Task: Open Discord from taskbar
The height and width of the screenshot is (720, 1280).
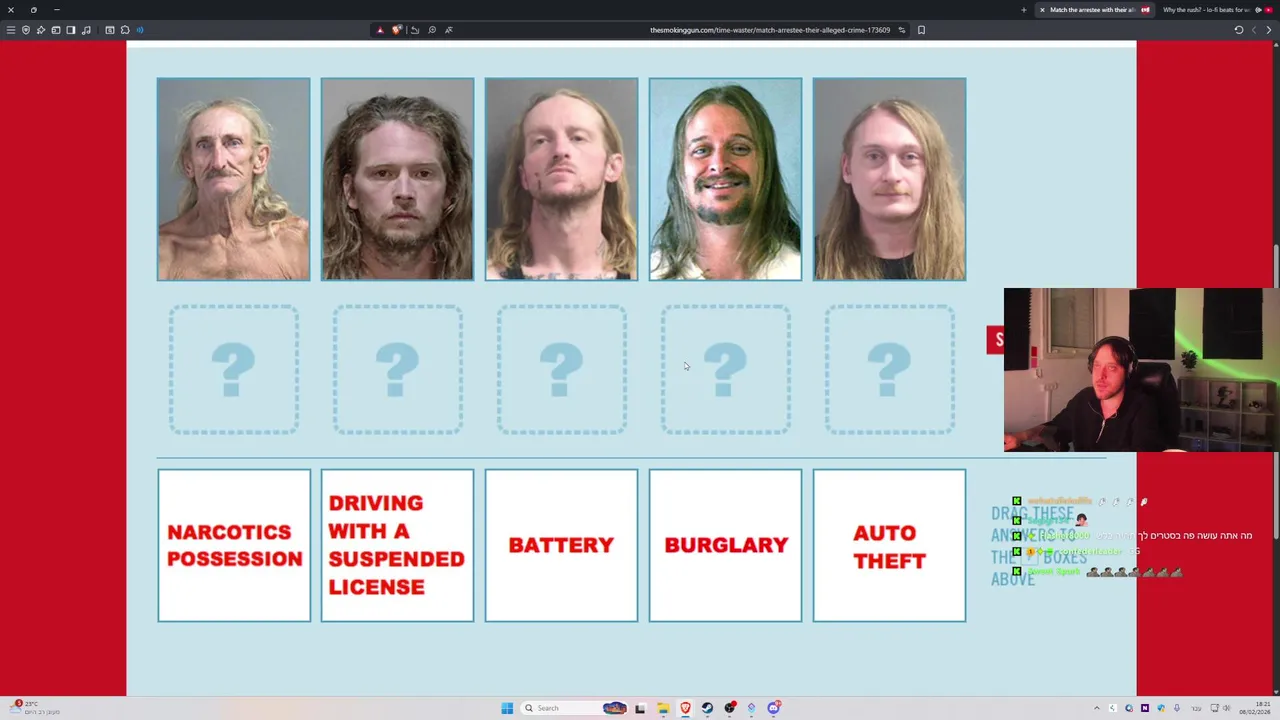Action: tap(773, 708)
